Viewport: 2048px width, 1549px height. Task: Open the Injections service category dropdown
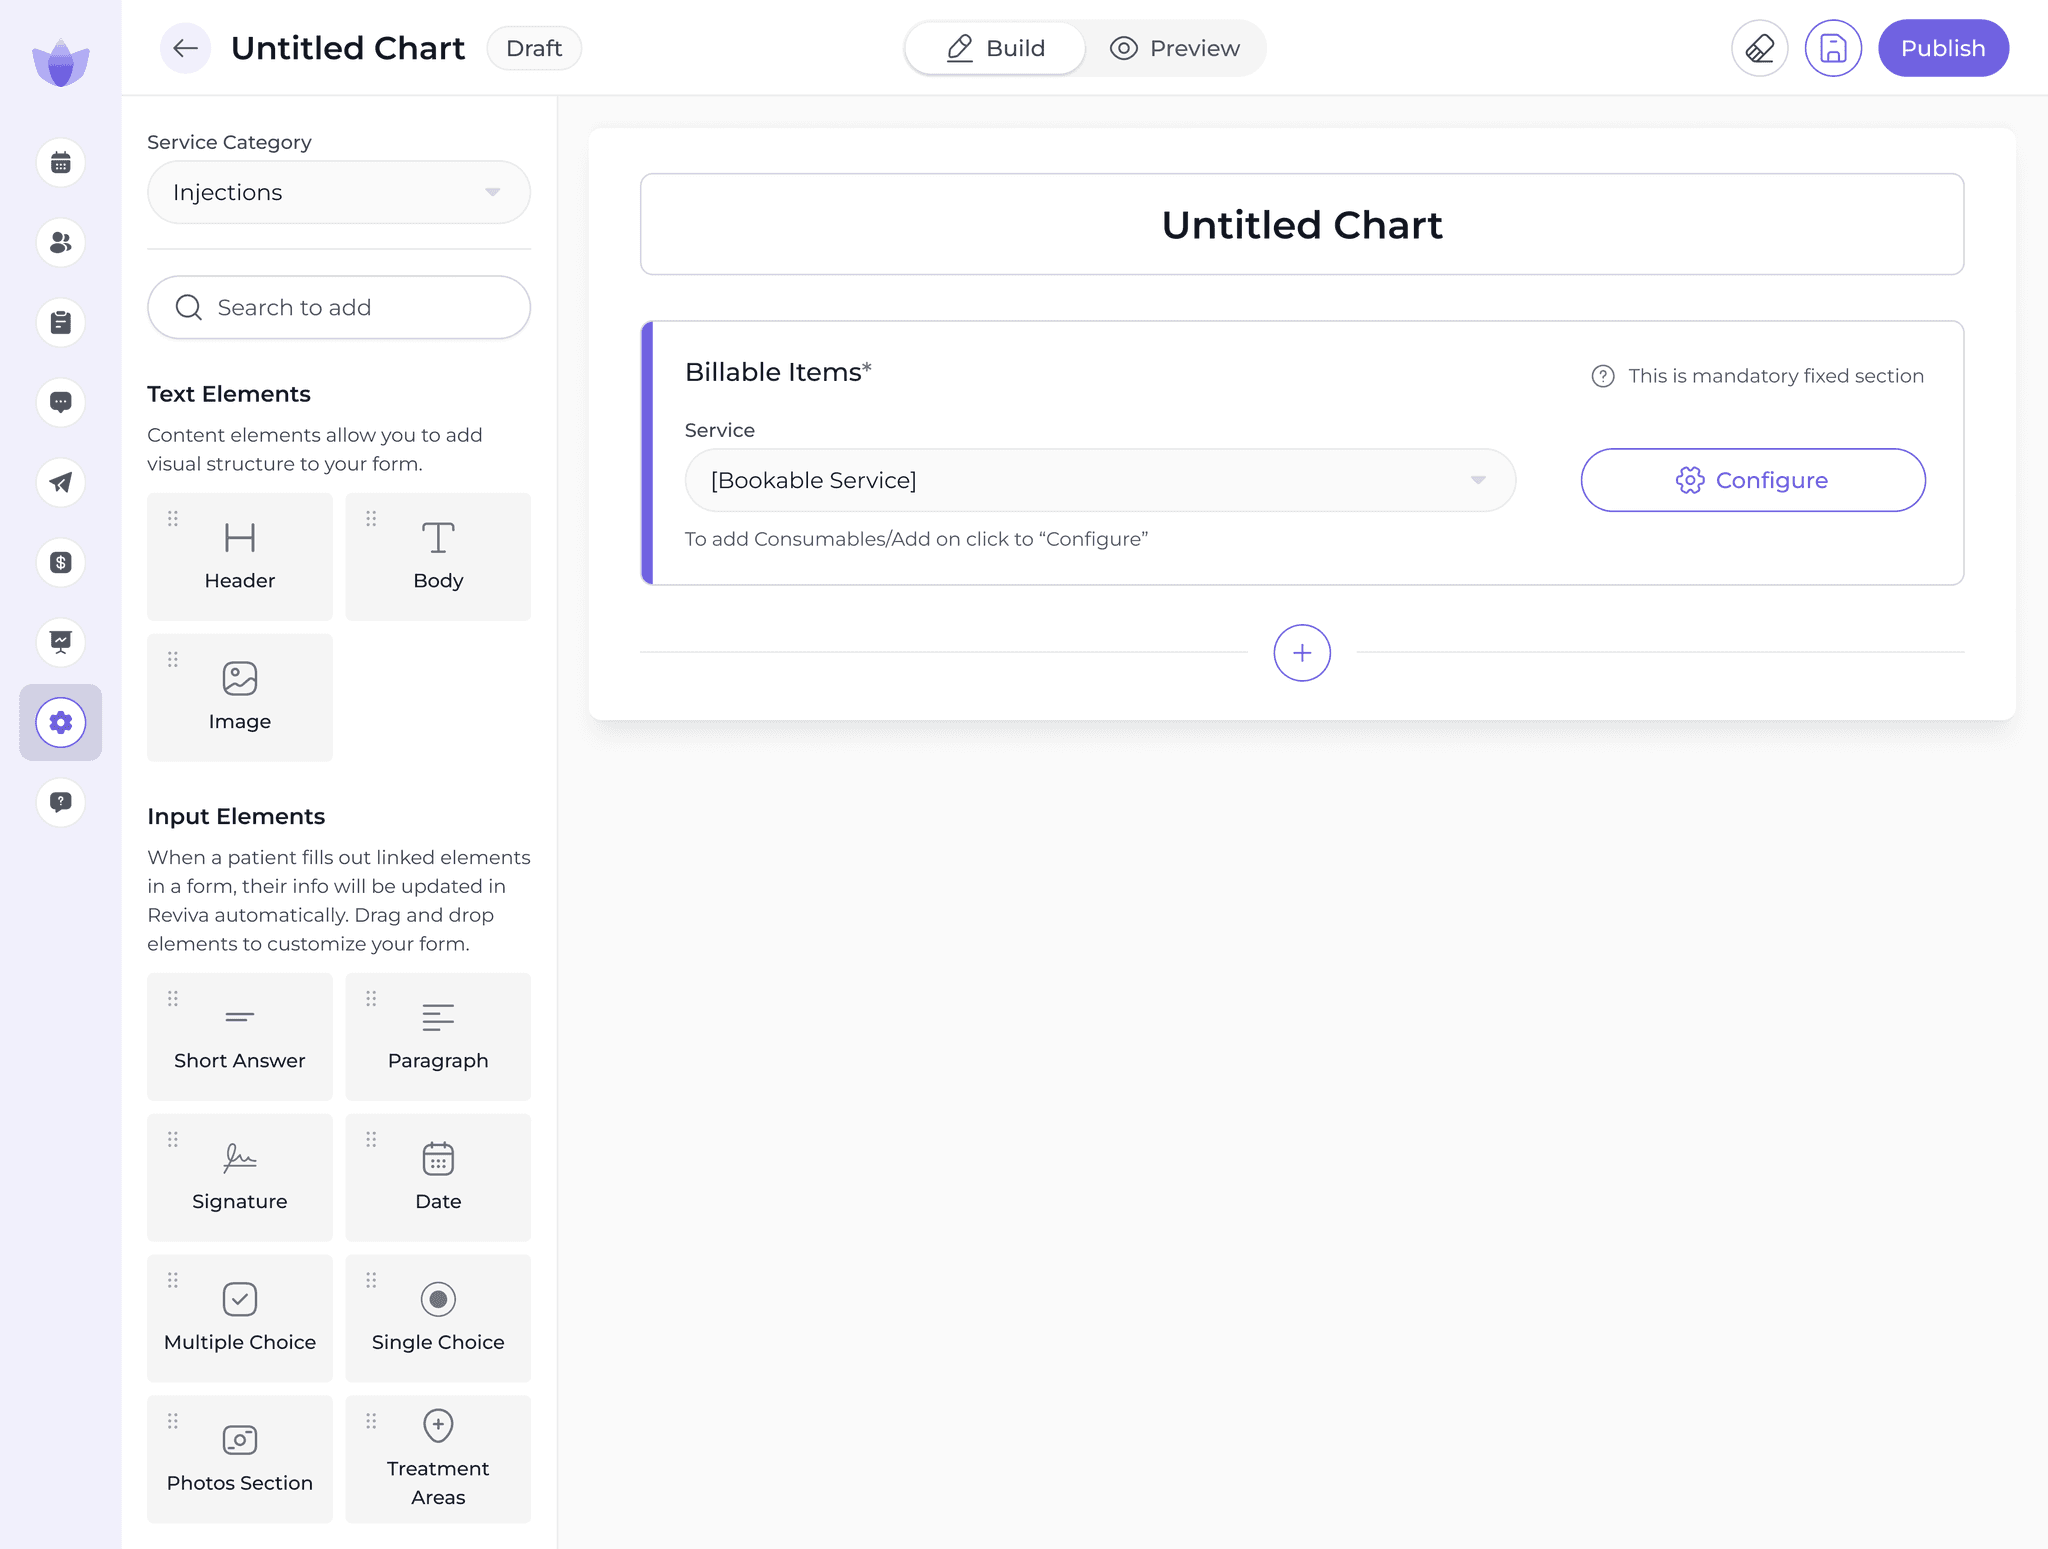pyautogui.click(x=338, y=192)
